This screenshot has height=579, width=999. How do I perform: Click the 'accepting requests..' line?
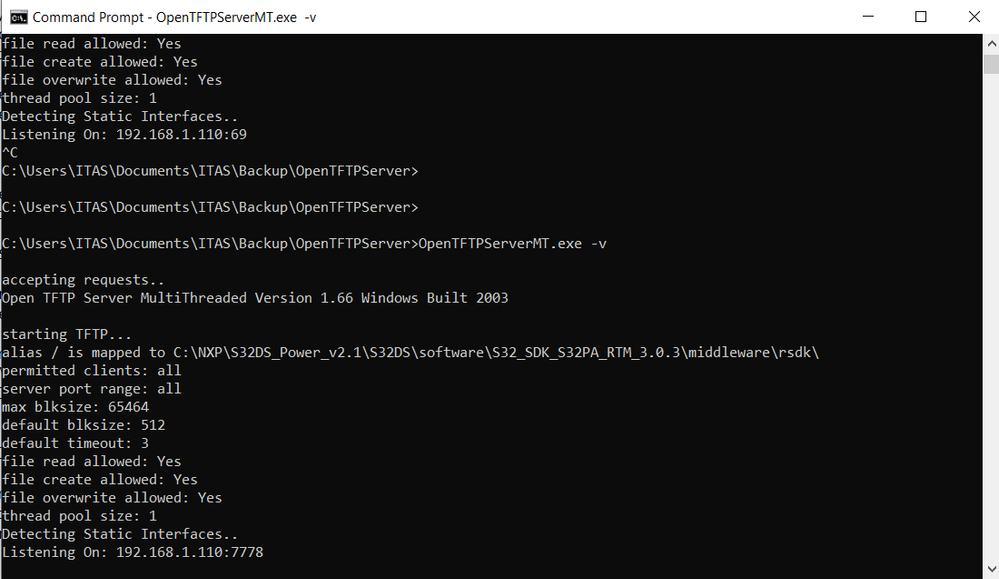click(83, 280)
